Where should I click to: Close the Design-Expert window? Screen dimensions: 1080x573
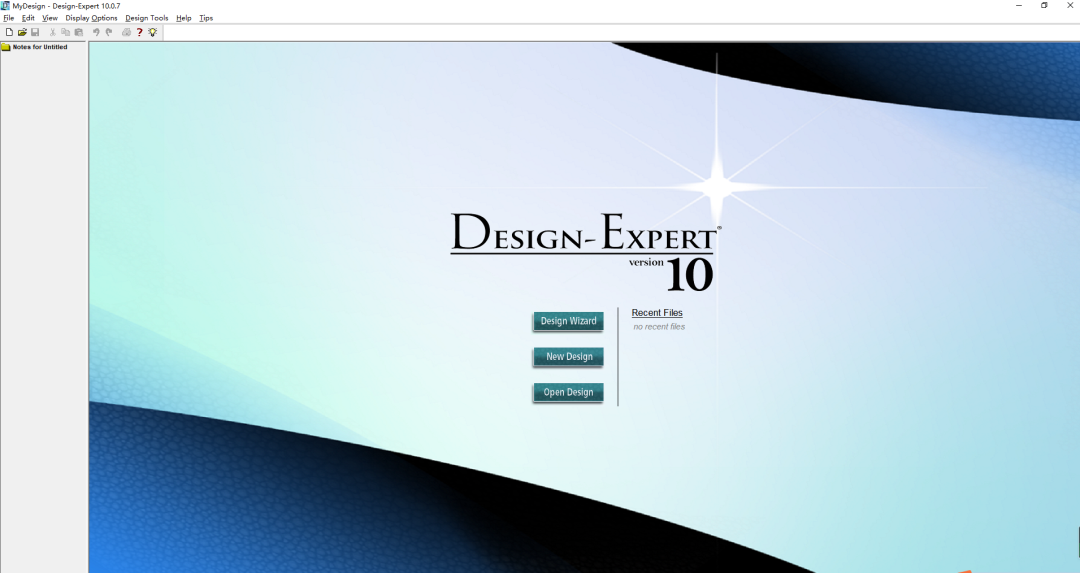[1070, 6]
